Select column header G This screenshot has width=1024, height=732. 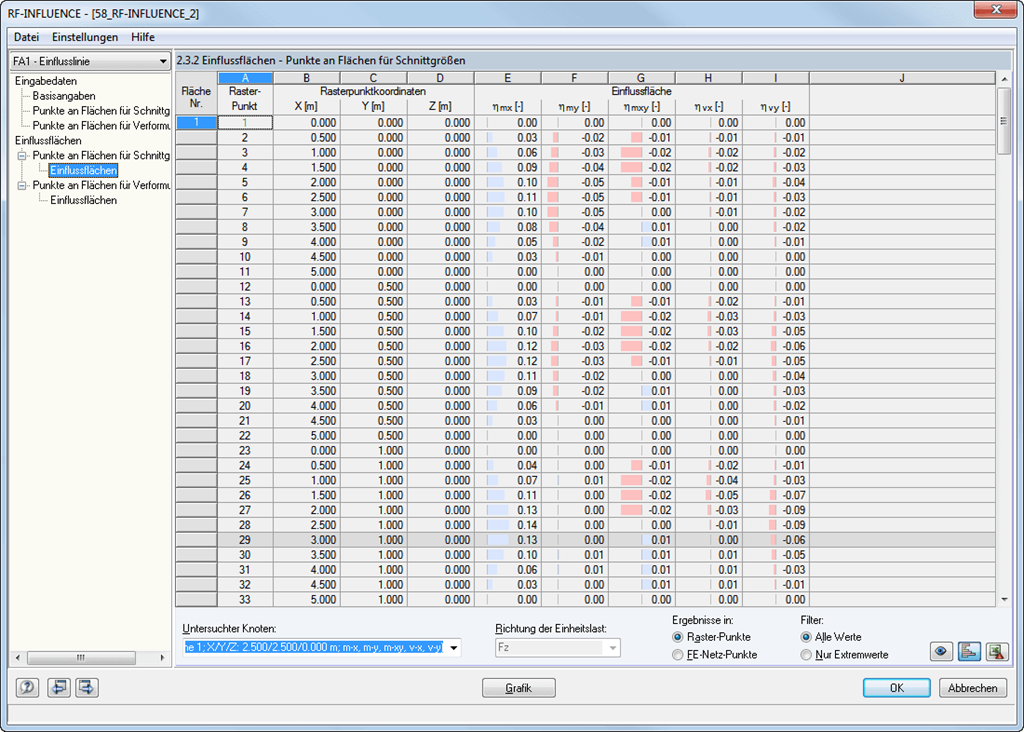641,78
